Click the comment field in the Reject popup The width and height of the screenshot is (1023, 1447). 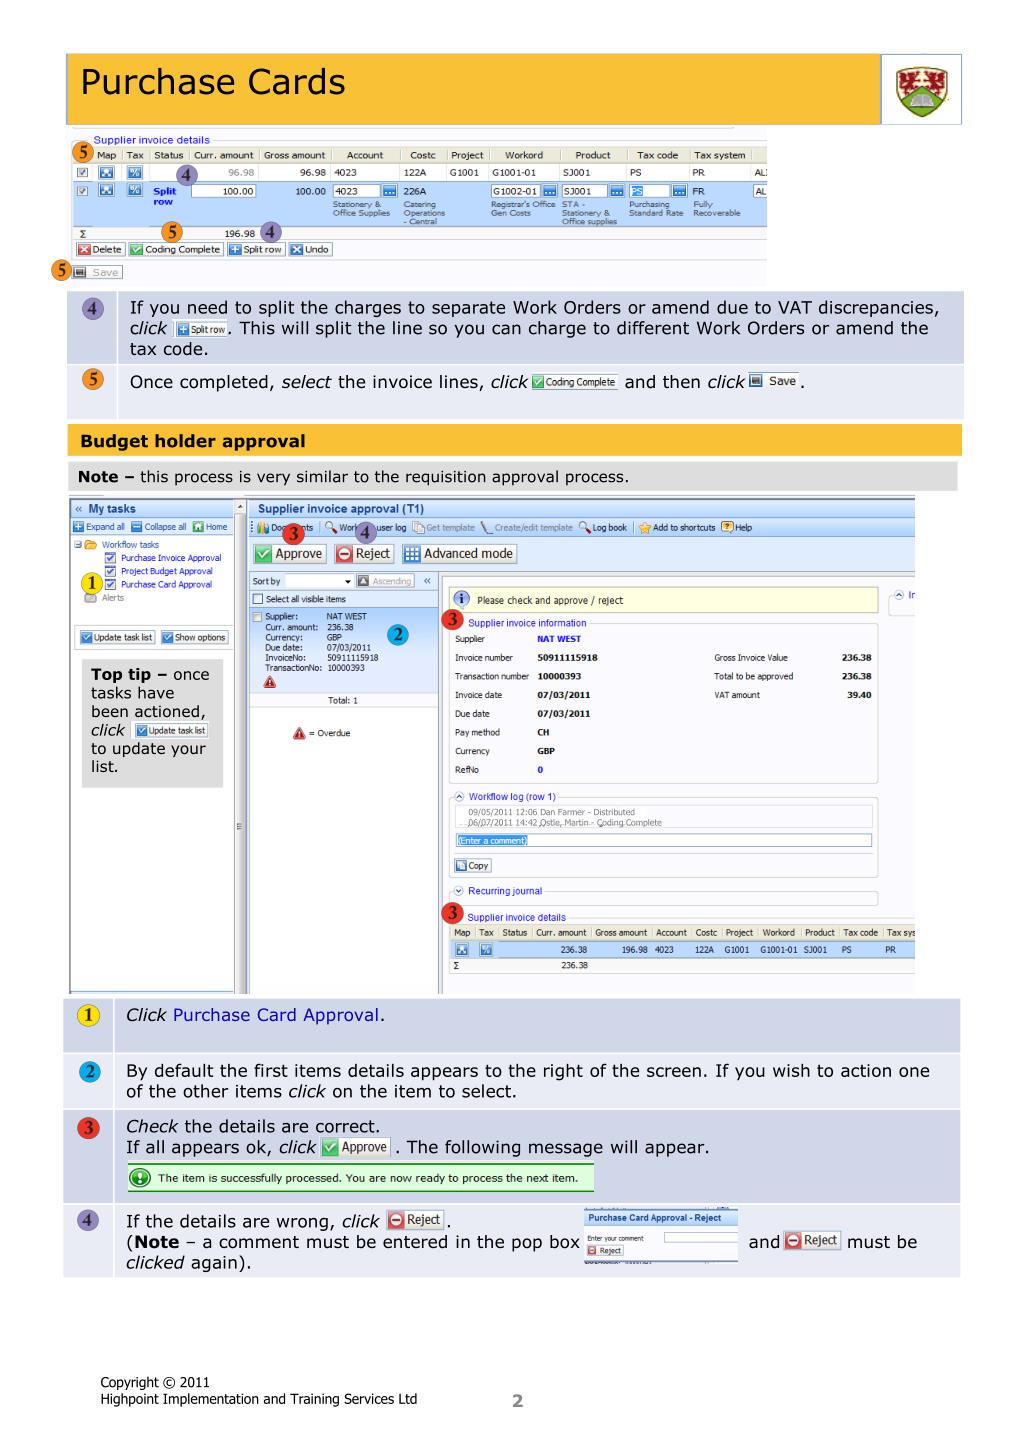(701, 1238)
